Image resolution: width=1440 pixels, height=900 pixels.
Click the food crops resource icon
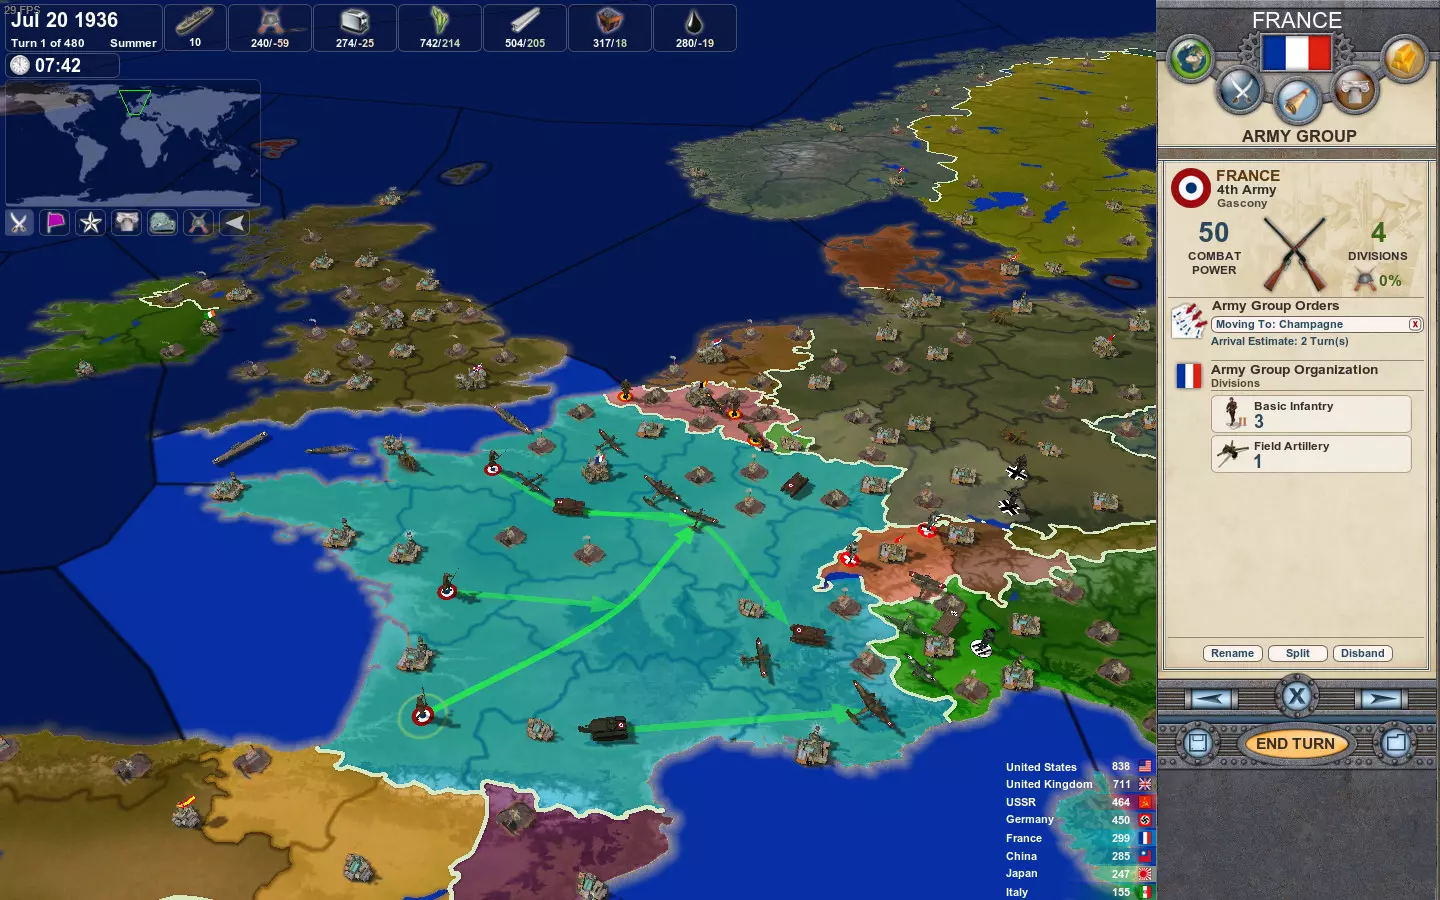point(440,21)
